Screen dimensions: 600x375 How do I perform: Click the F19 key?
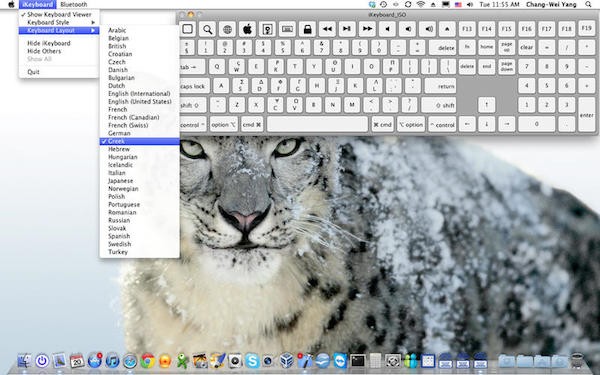pyautogui.click(x=587, y=29)
